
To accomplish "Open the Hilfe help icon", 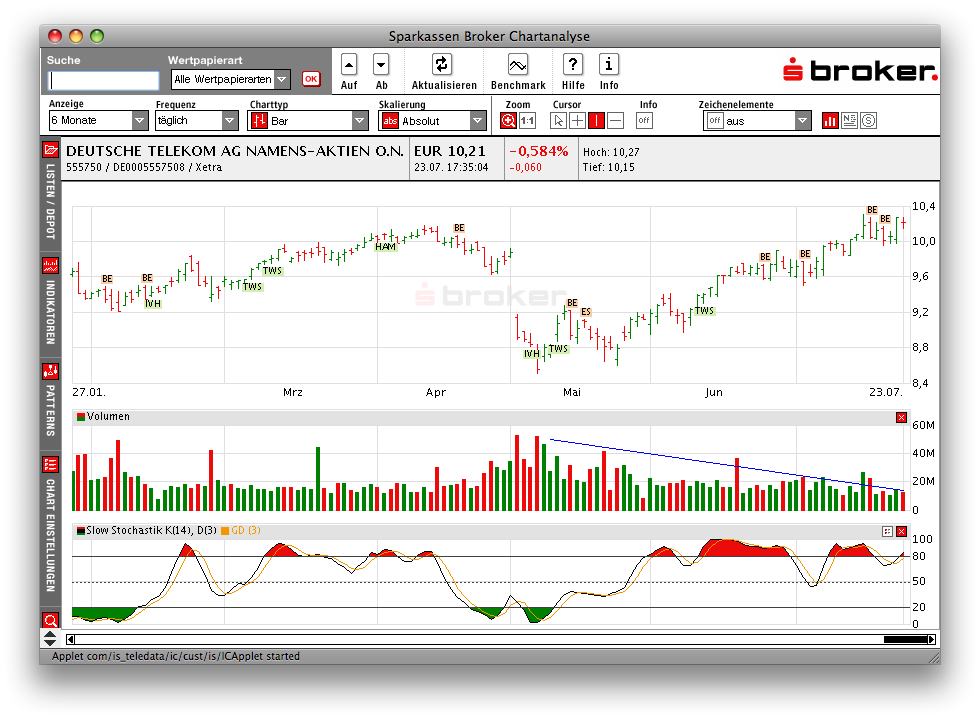I will pyautogui.click(x=573, y=65).
